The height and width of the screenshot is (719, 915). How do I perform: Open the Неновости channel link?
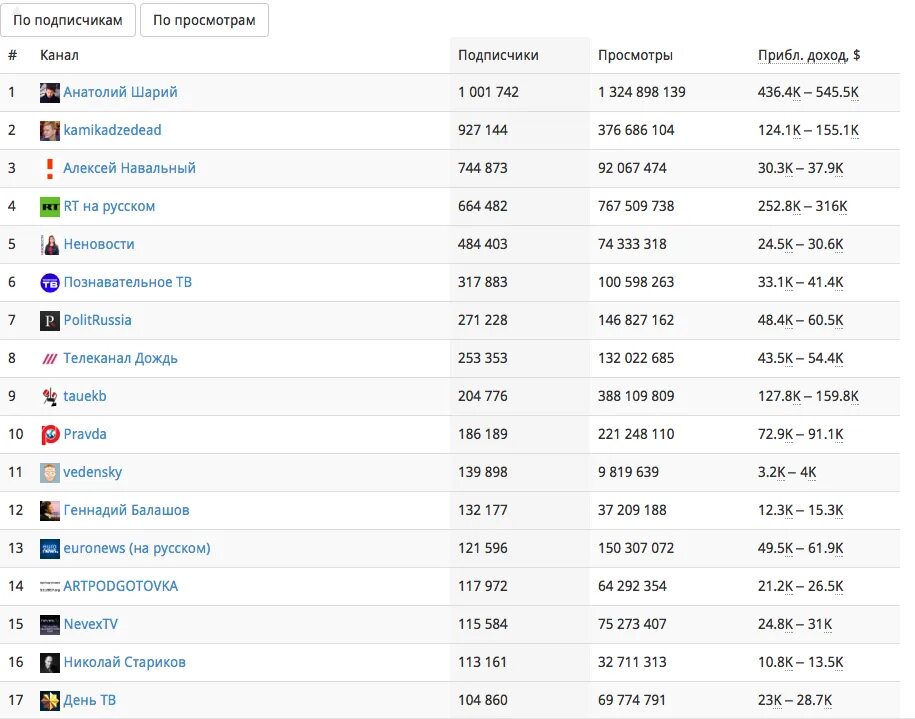tap(99, 244)
